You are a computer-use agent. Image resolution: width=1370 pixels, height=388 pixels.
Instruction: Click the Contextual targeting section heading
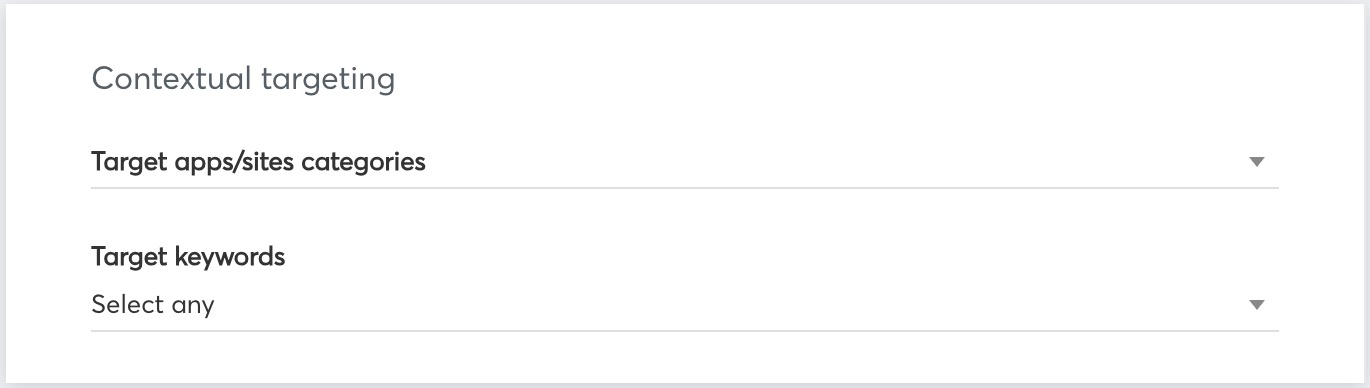click(243, 79)
